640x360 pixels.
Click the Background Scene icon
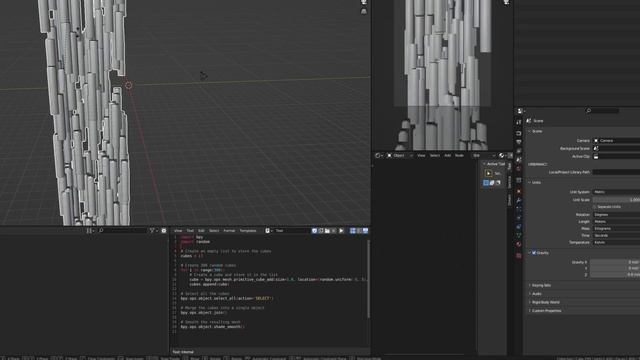point(596,149)
